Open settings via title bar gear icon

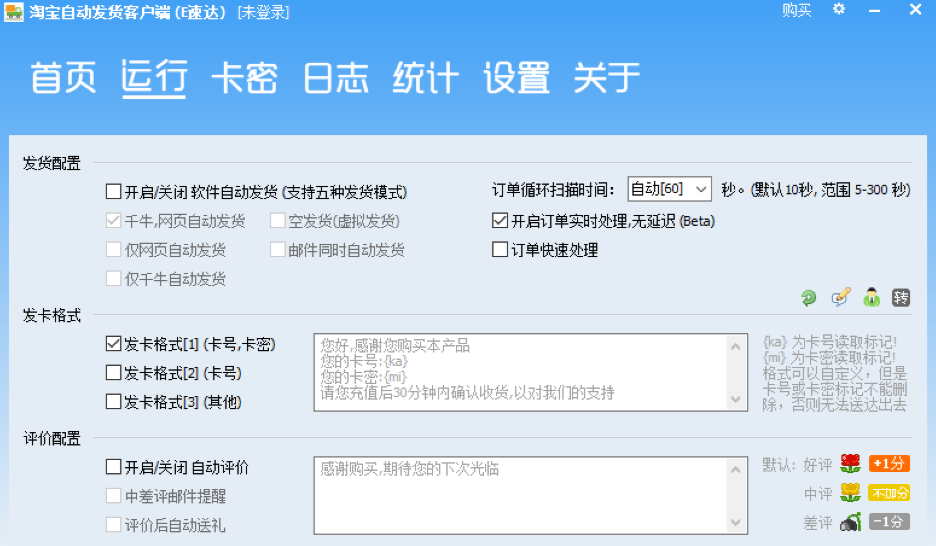[x=839, y=10]
